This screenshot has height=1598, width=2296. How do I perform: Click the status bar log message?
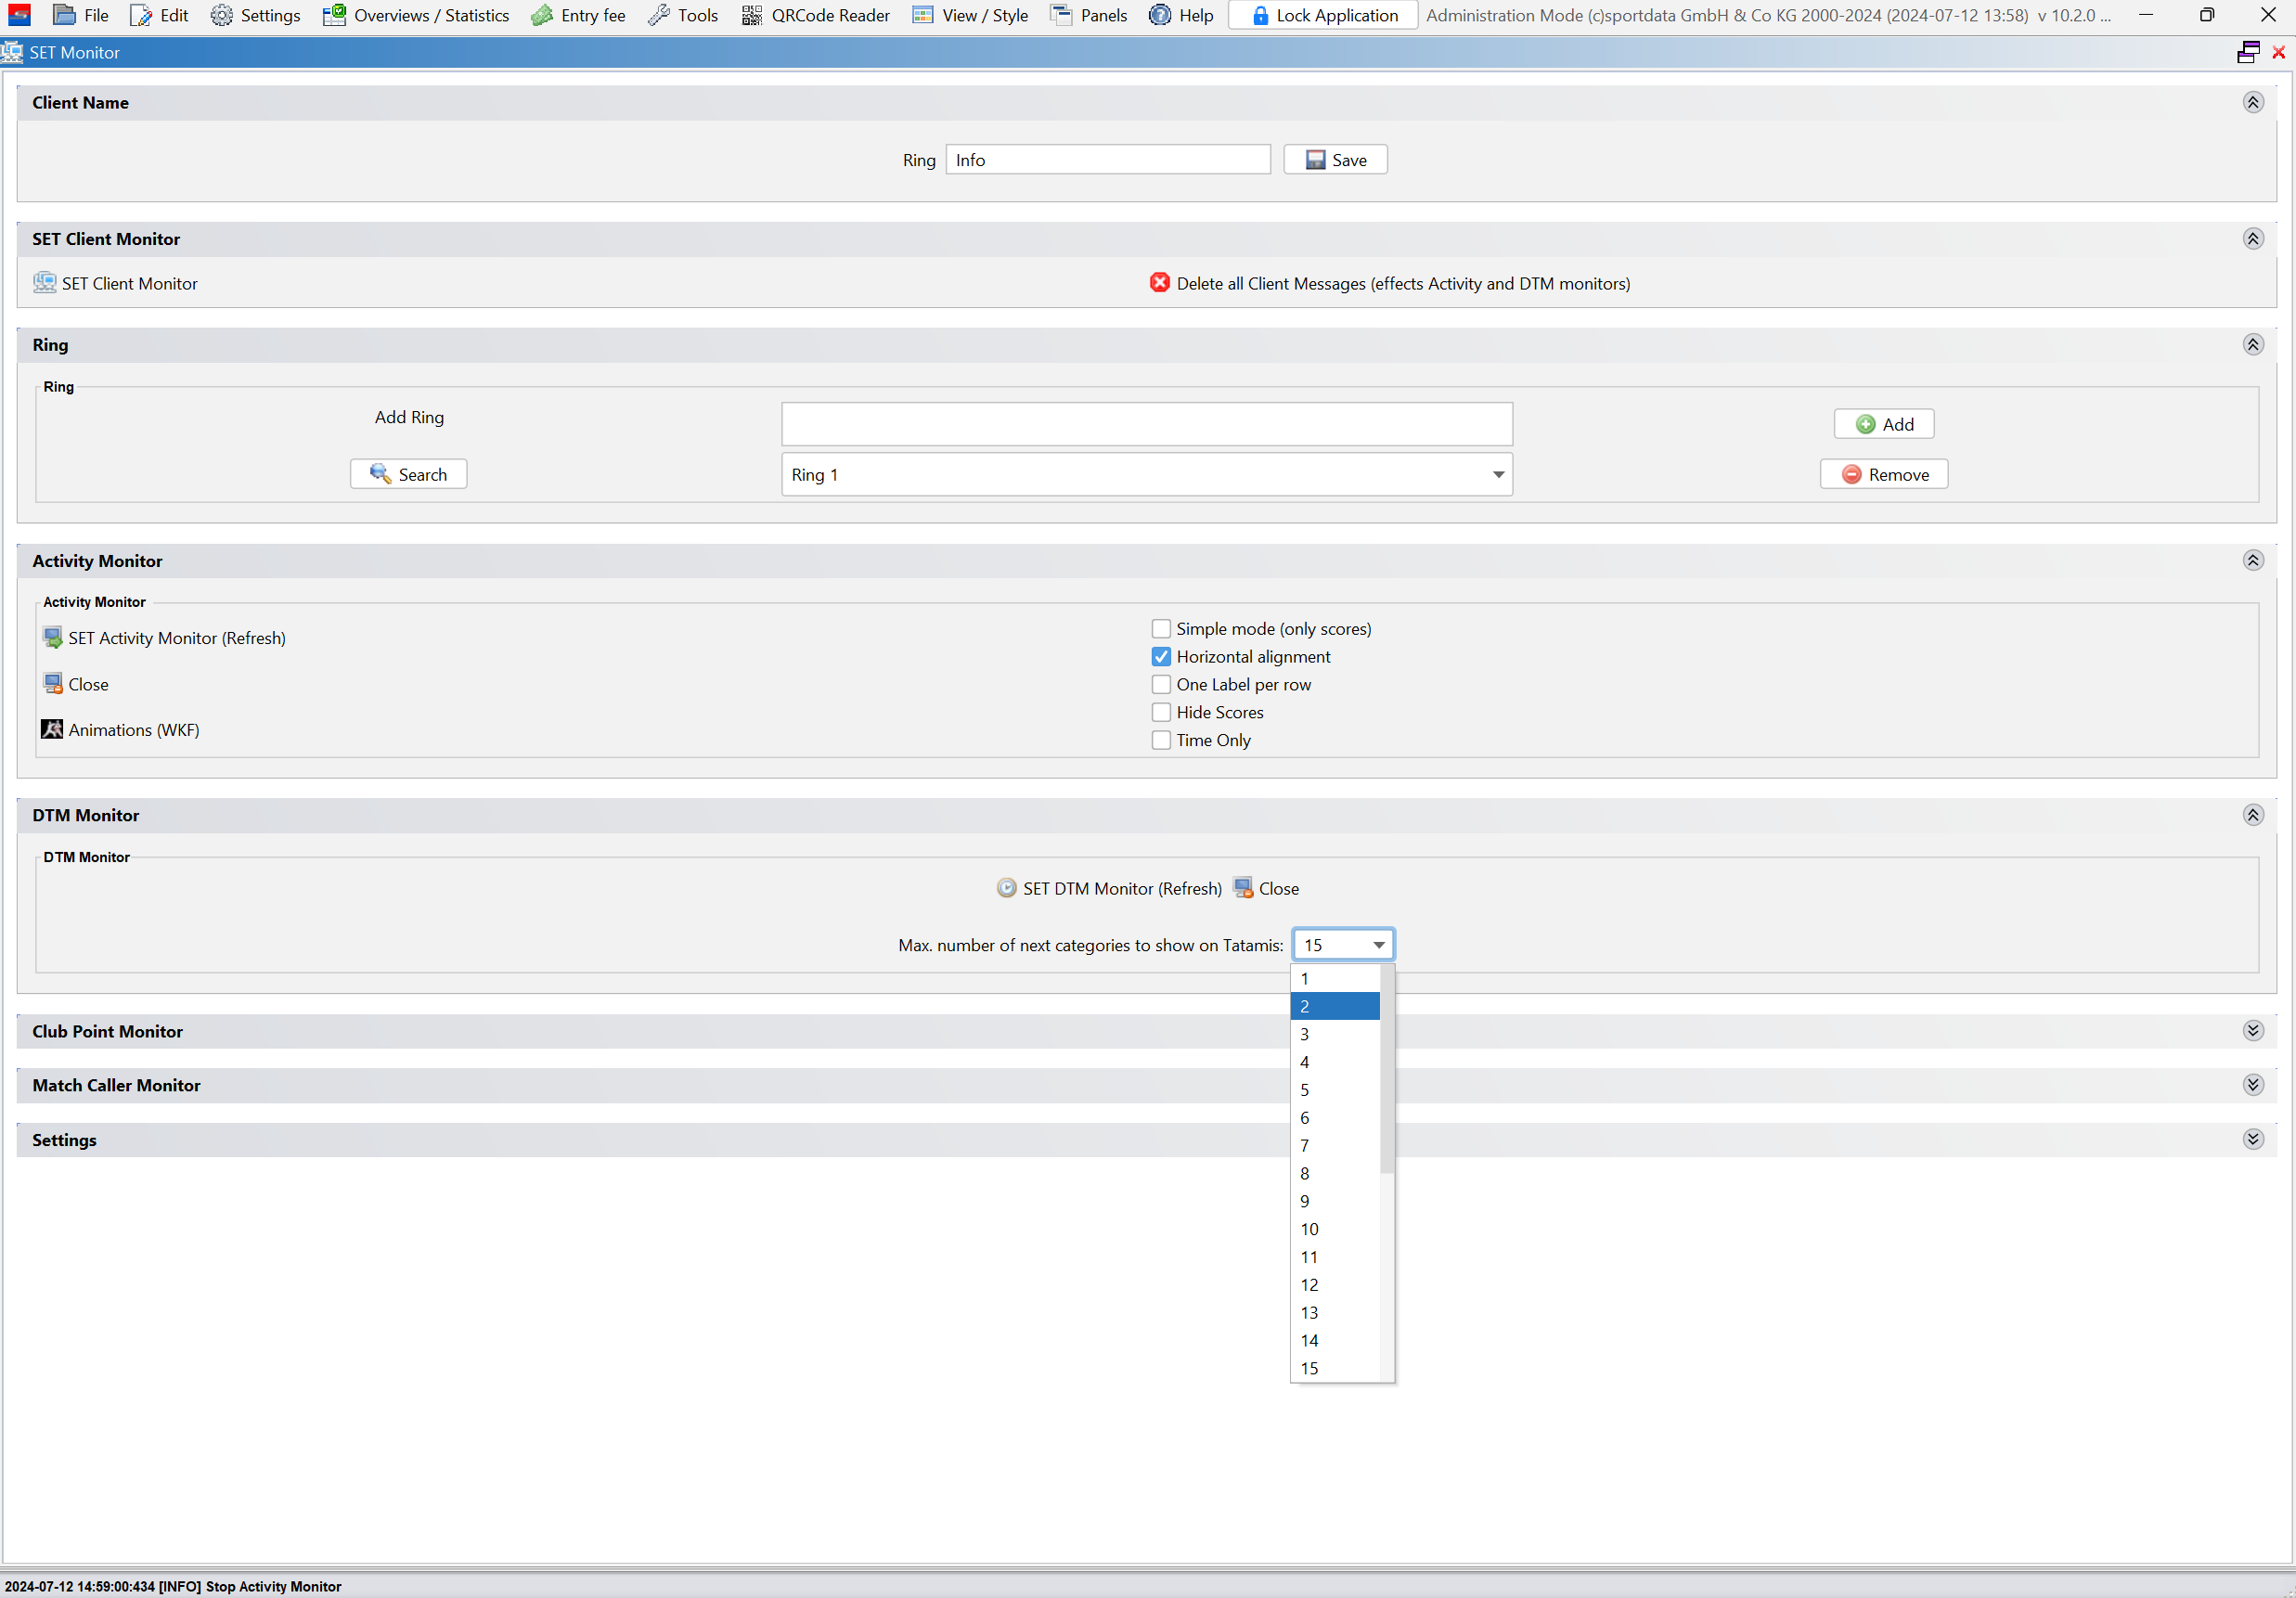173,1587
